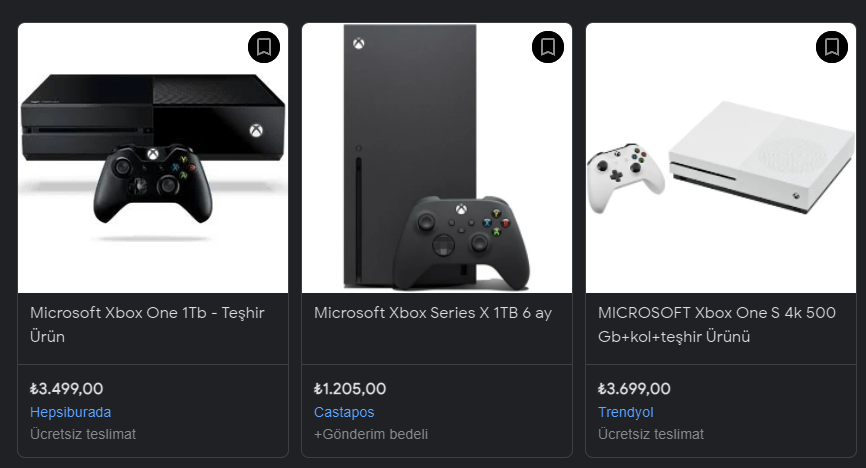The width and height of the screenshot is (866, 468).
Task: Click the ₺1.205,00 price
Action: coord(350,389)
